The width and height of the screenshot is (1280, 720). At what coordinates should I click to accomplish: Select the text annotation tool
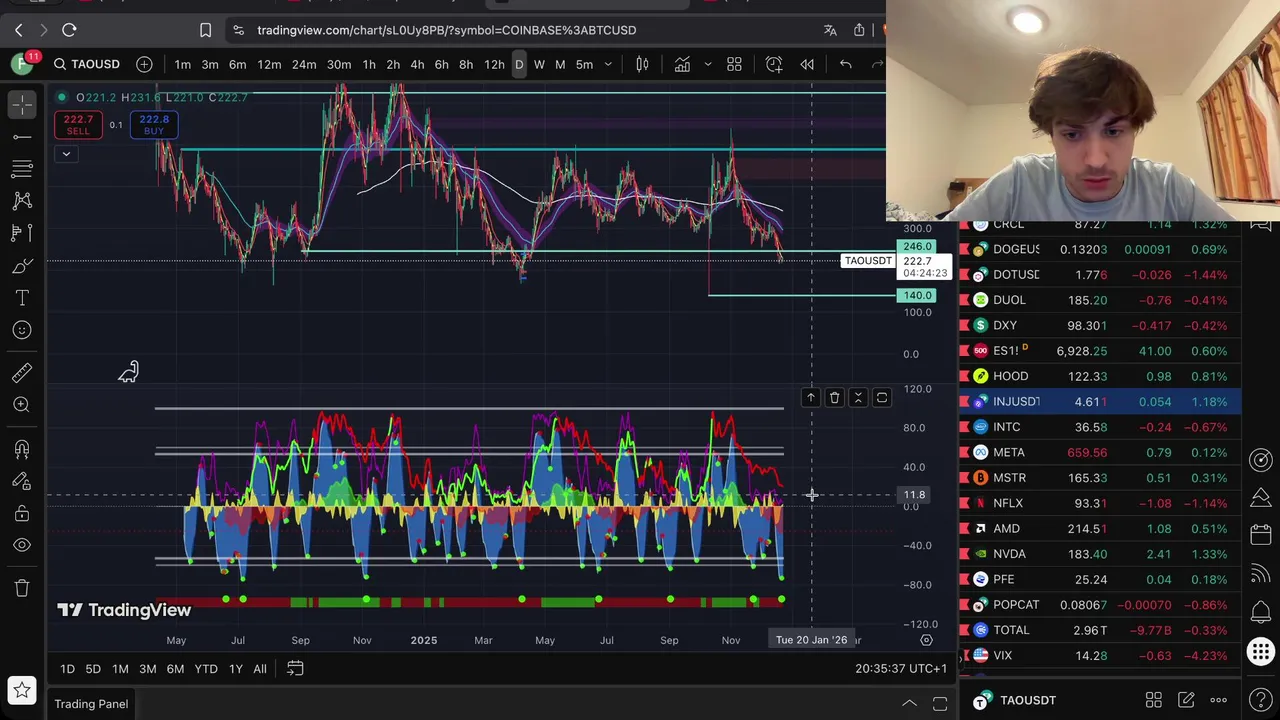(22, 298)
